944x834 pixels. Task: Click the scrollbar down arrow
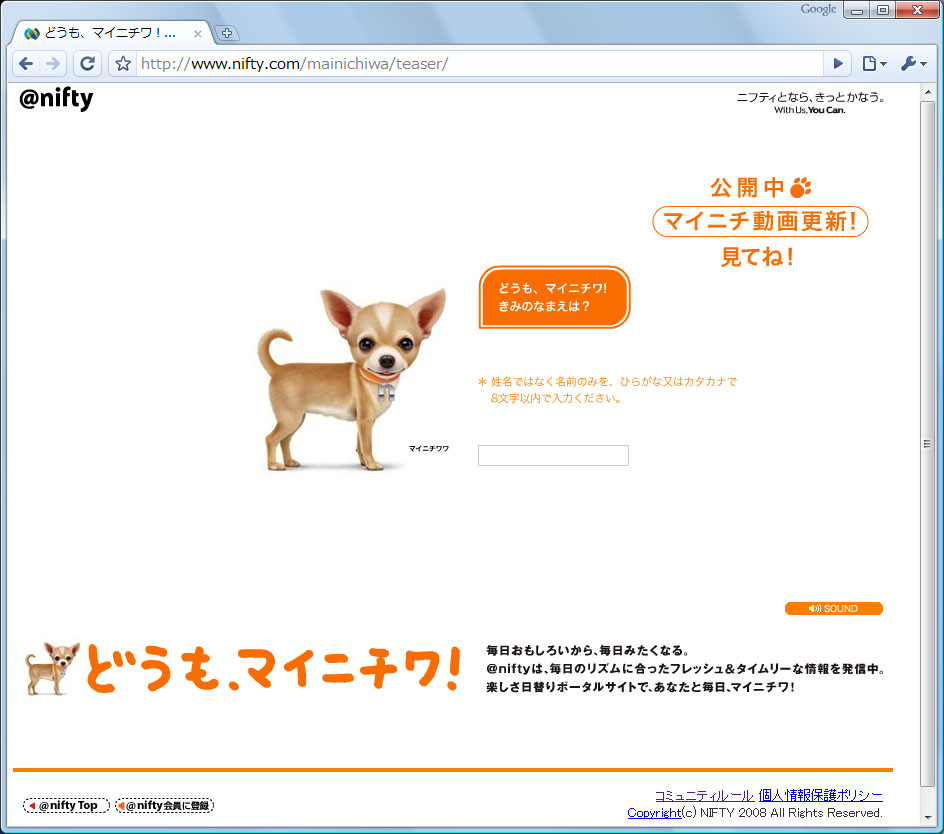(x=928, y=817)
